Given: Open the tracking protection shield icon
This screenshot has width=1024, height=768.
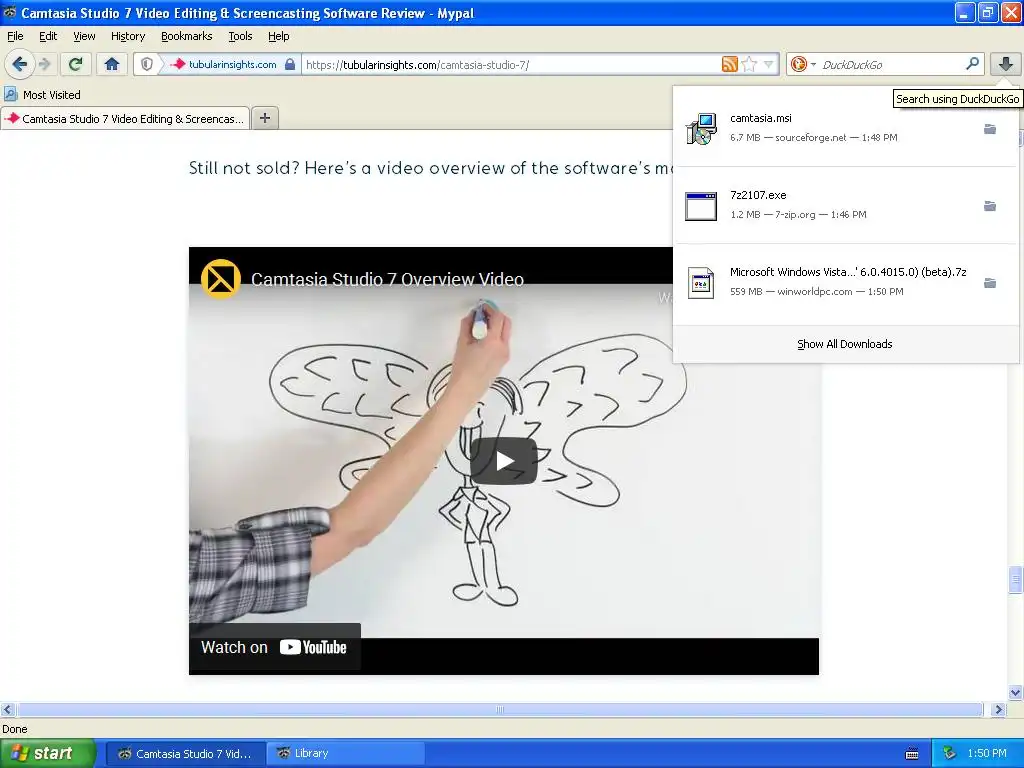Looking at the screenshot, I should click(147, 64).
